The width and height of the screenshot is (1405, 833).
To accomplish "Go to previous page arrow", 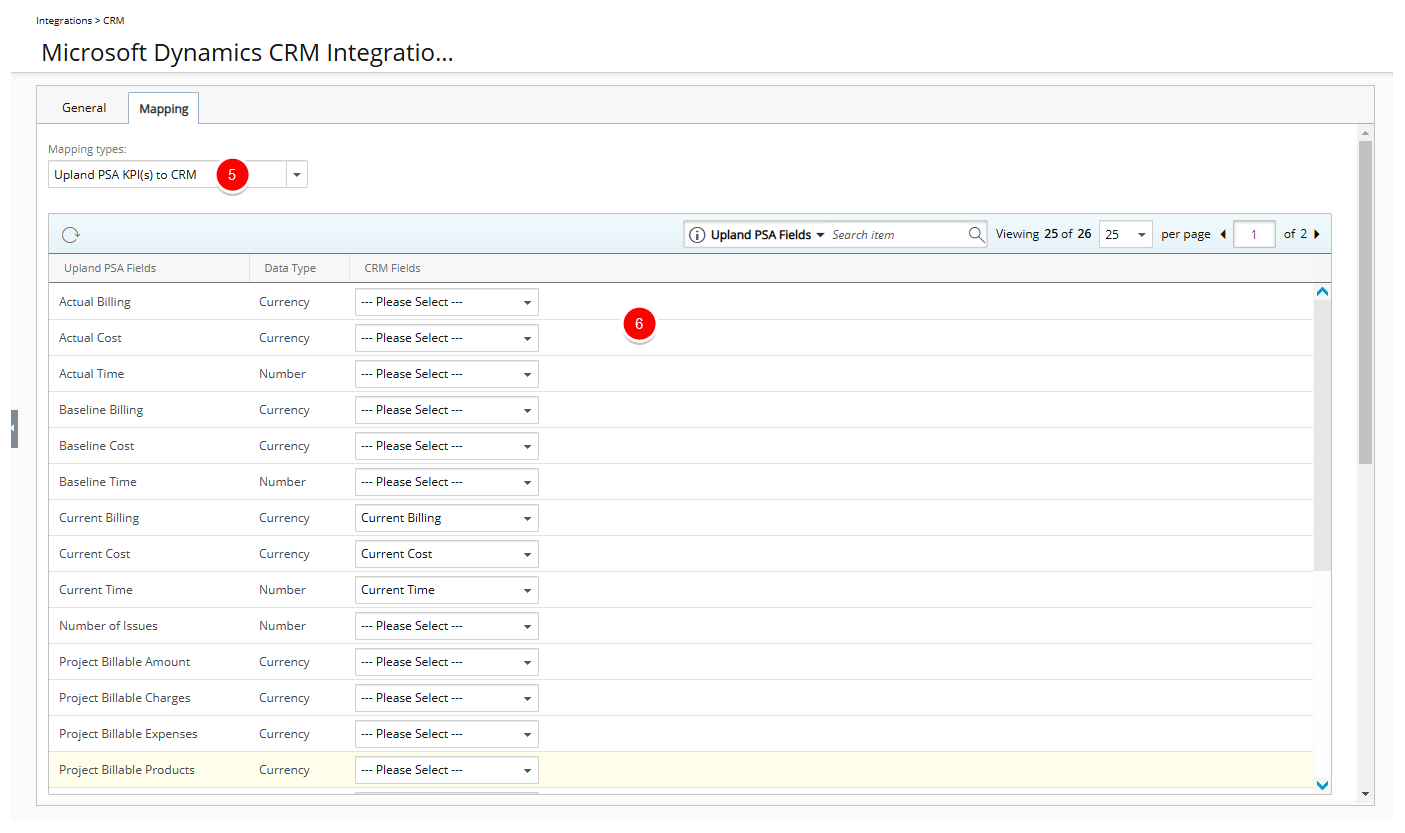I will 1223,234.
